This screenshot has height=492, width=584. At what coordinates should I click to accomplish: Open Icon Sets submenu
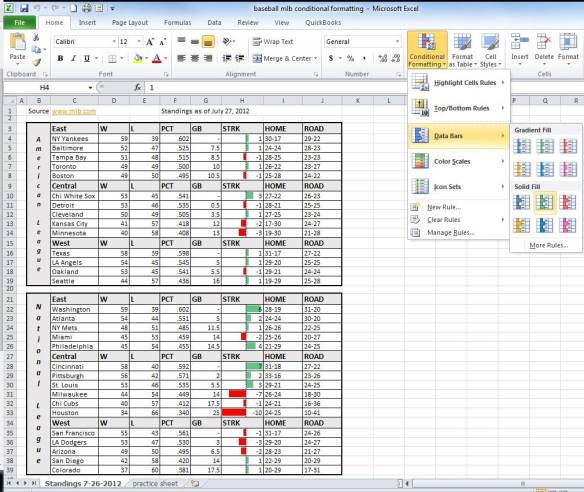coord(458,187)
